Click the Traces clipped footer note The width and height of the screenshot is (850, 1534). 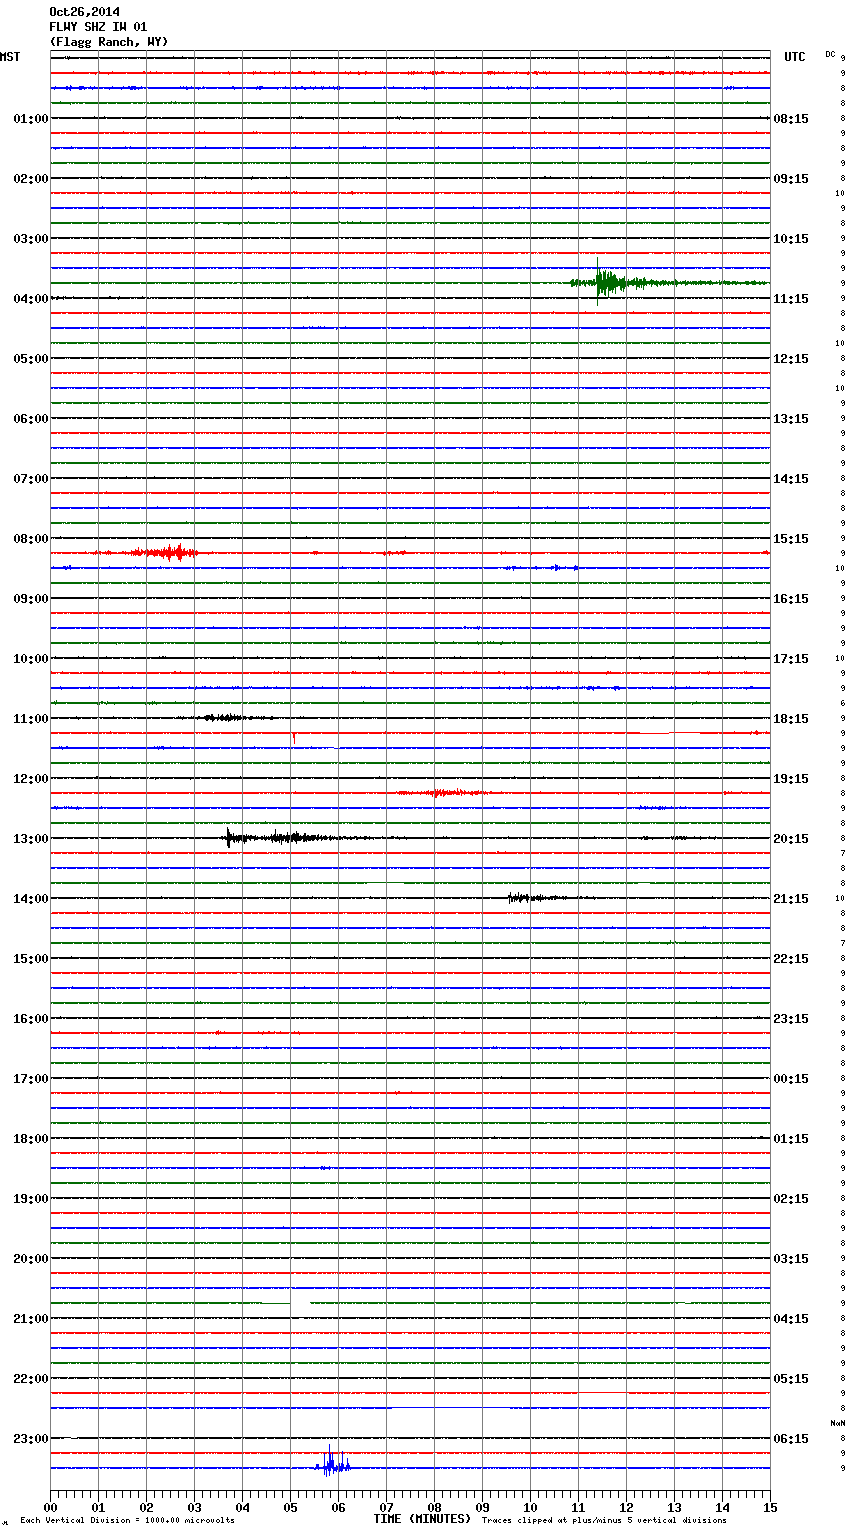pyautogui.click(x=604, y=1520)
